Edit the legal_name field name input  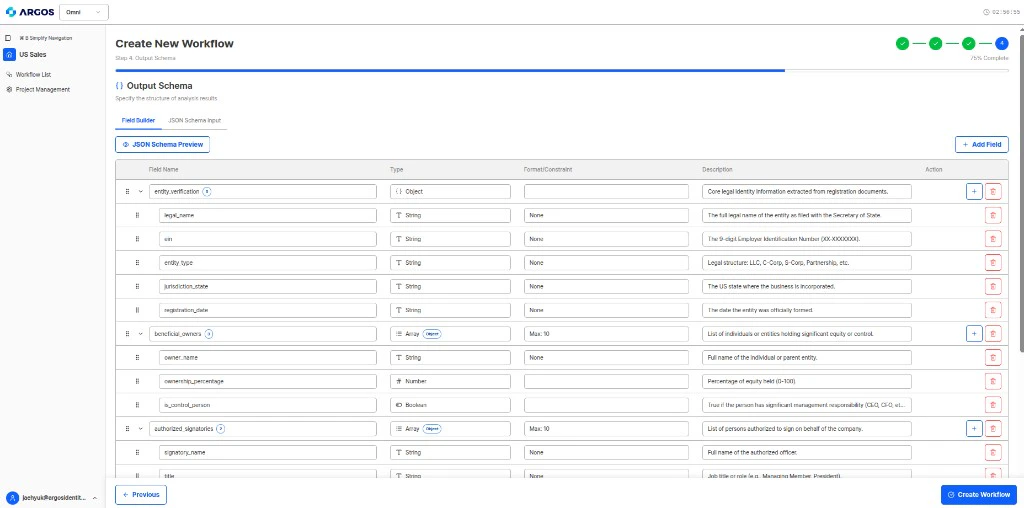click(x=268, y=215)
